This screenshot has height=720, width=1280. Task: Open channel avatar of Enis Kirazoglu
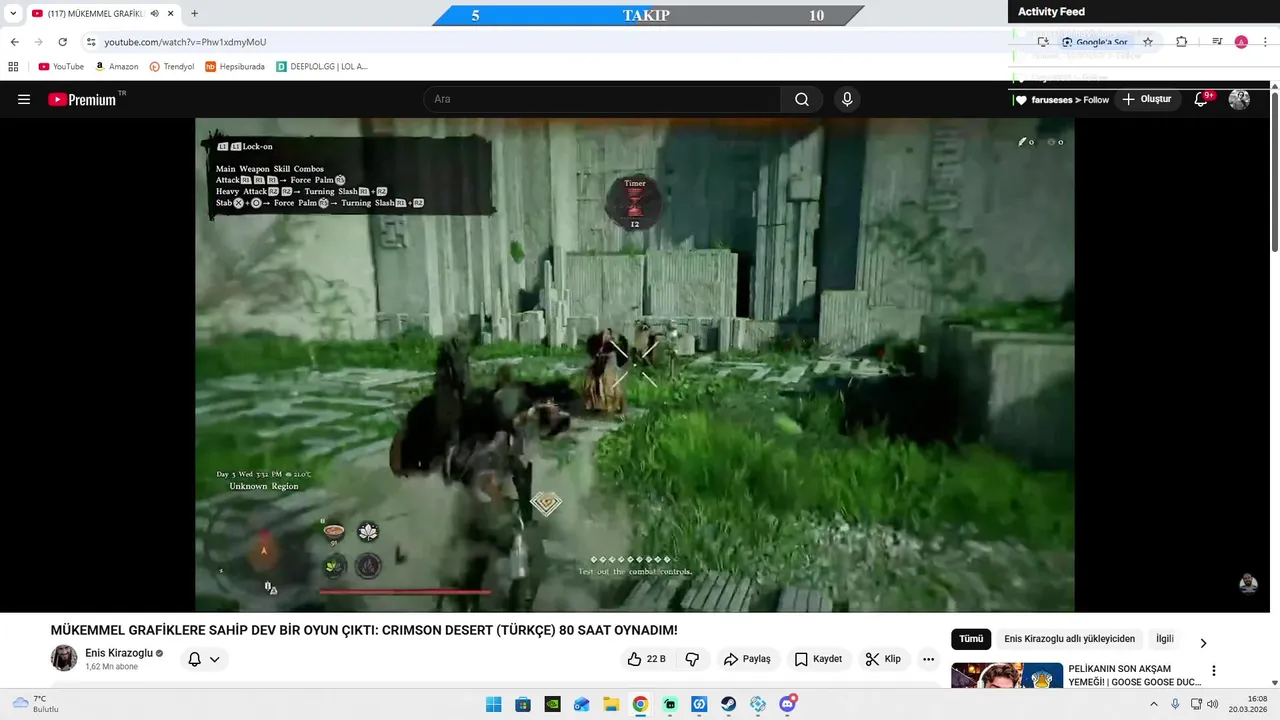coord(64,658)
